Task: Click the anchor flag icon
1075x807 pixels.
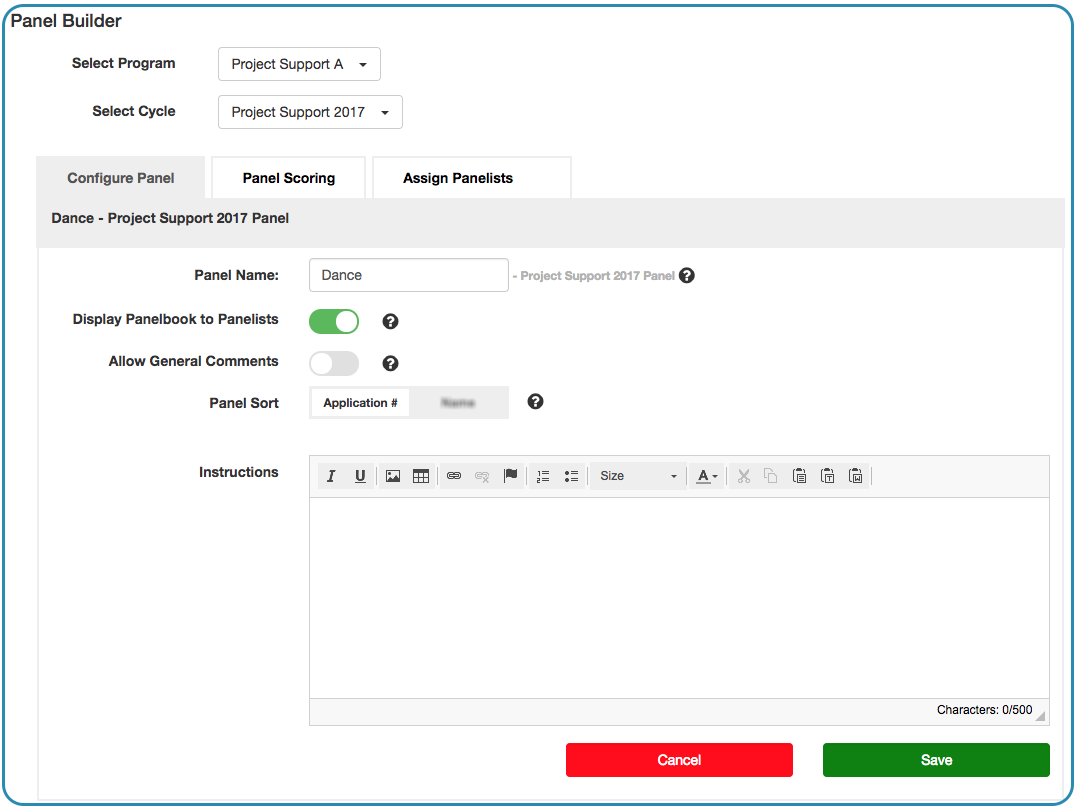Action: pos(511,477)
